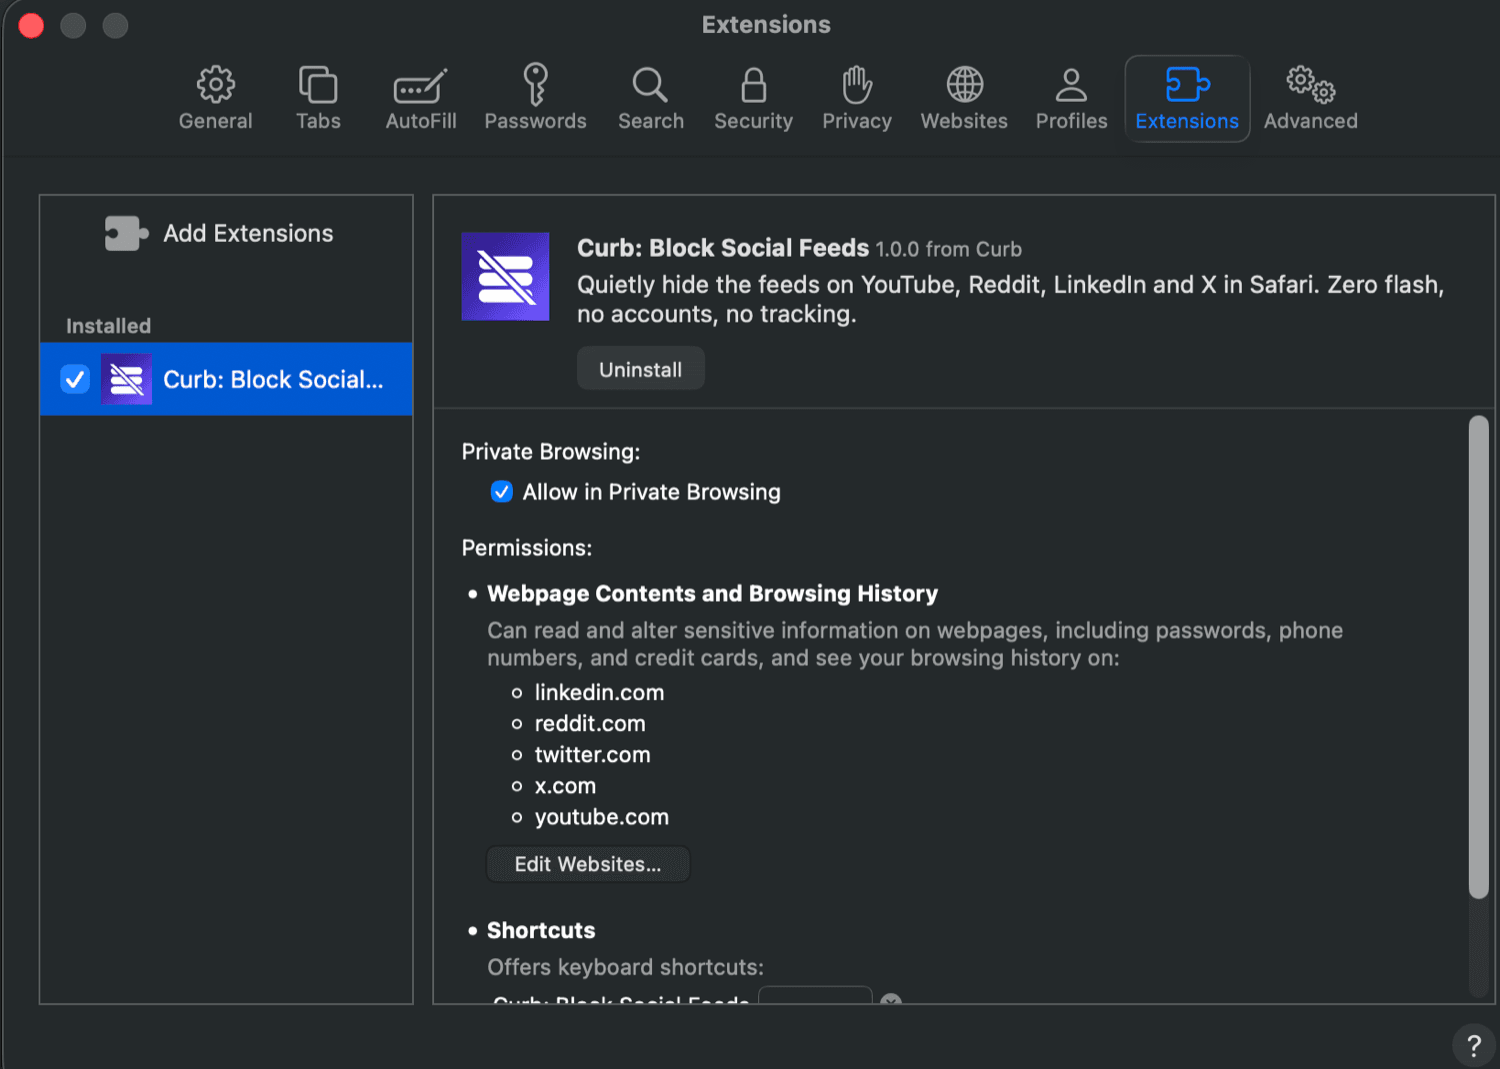The width and height of the screenshot is (1500, 1069).
Task: Switch to the Privacy pane
Action: 856,99
